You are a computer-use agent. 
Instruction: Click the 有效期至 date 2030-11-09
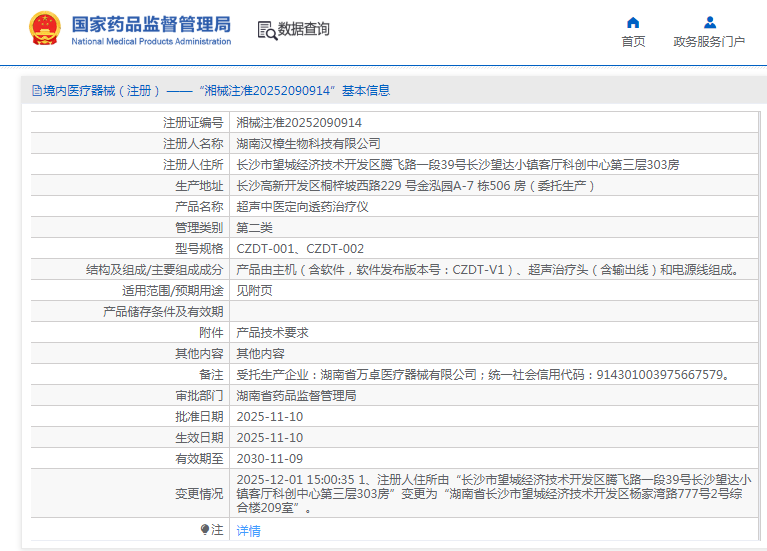pos(269,459)
